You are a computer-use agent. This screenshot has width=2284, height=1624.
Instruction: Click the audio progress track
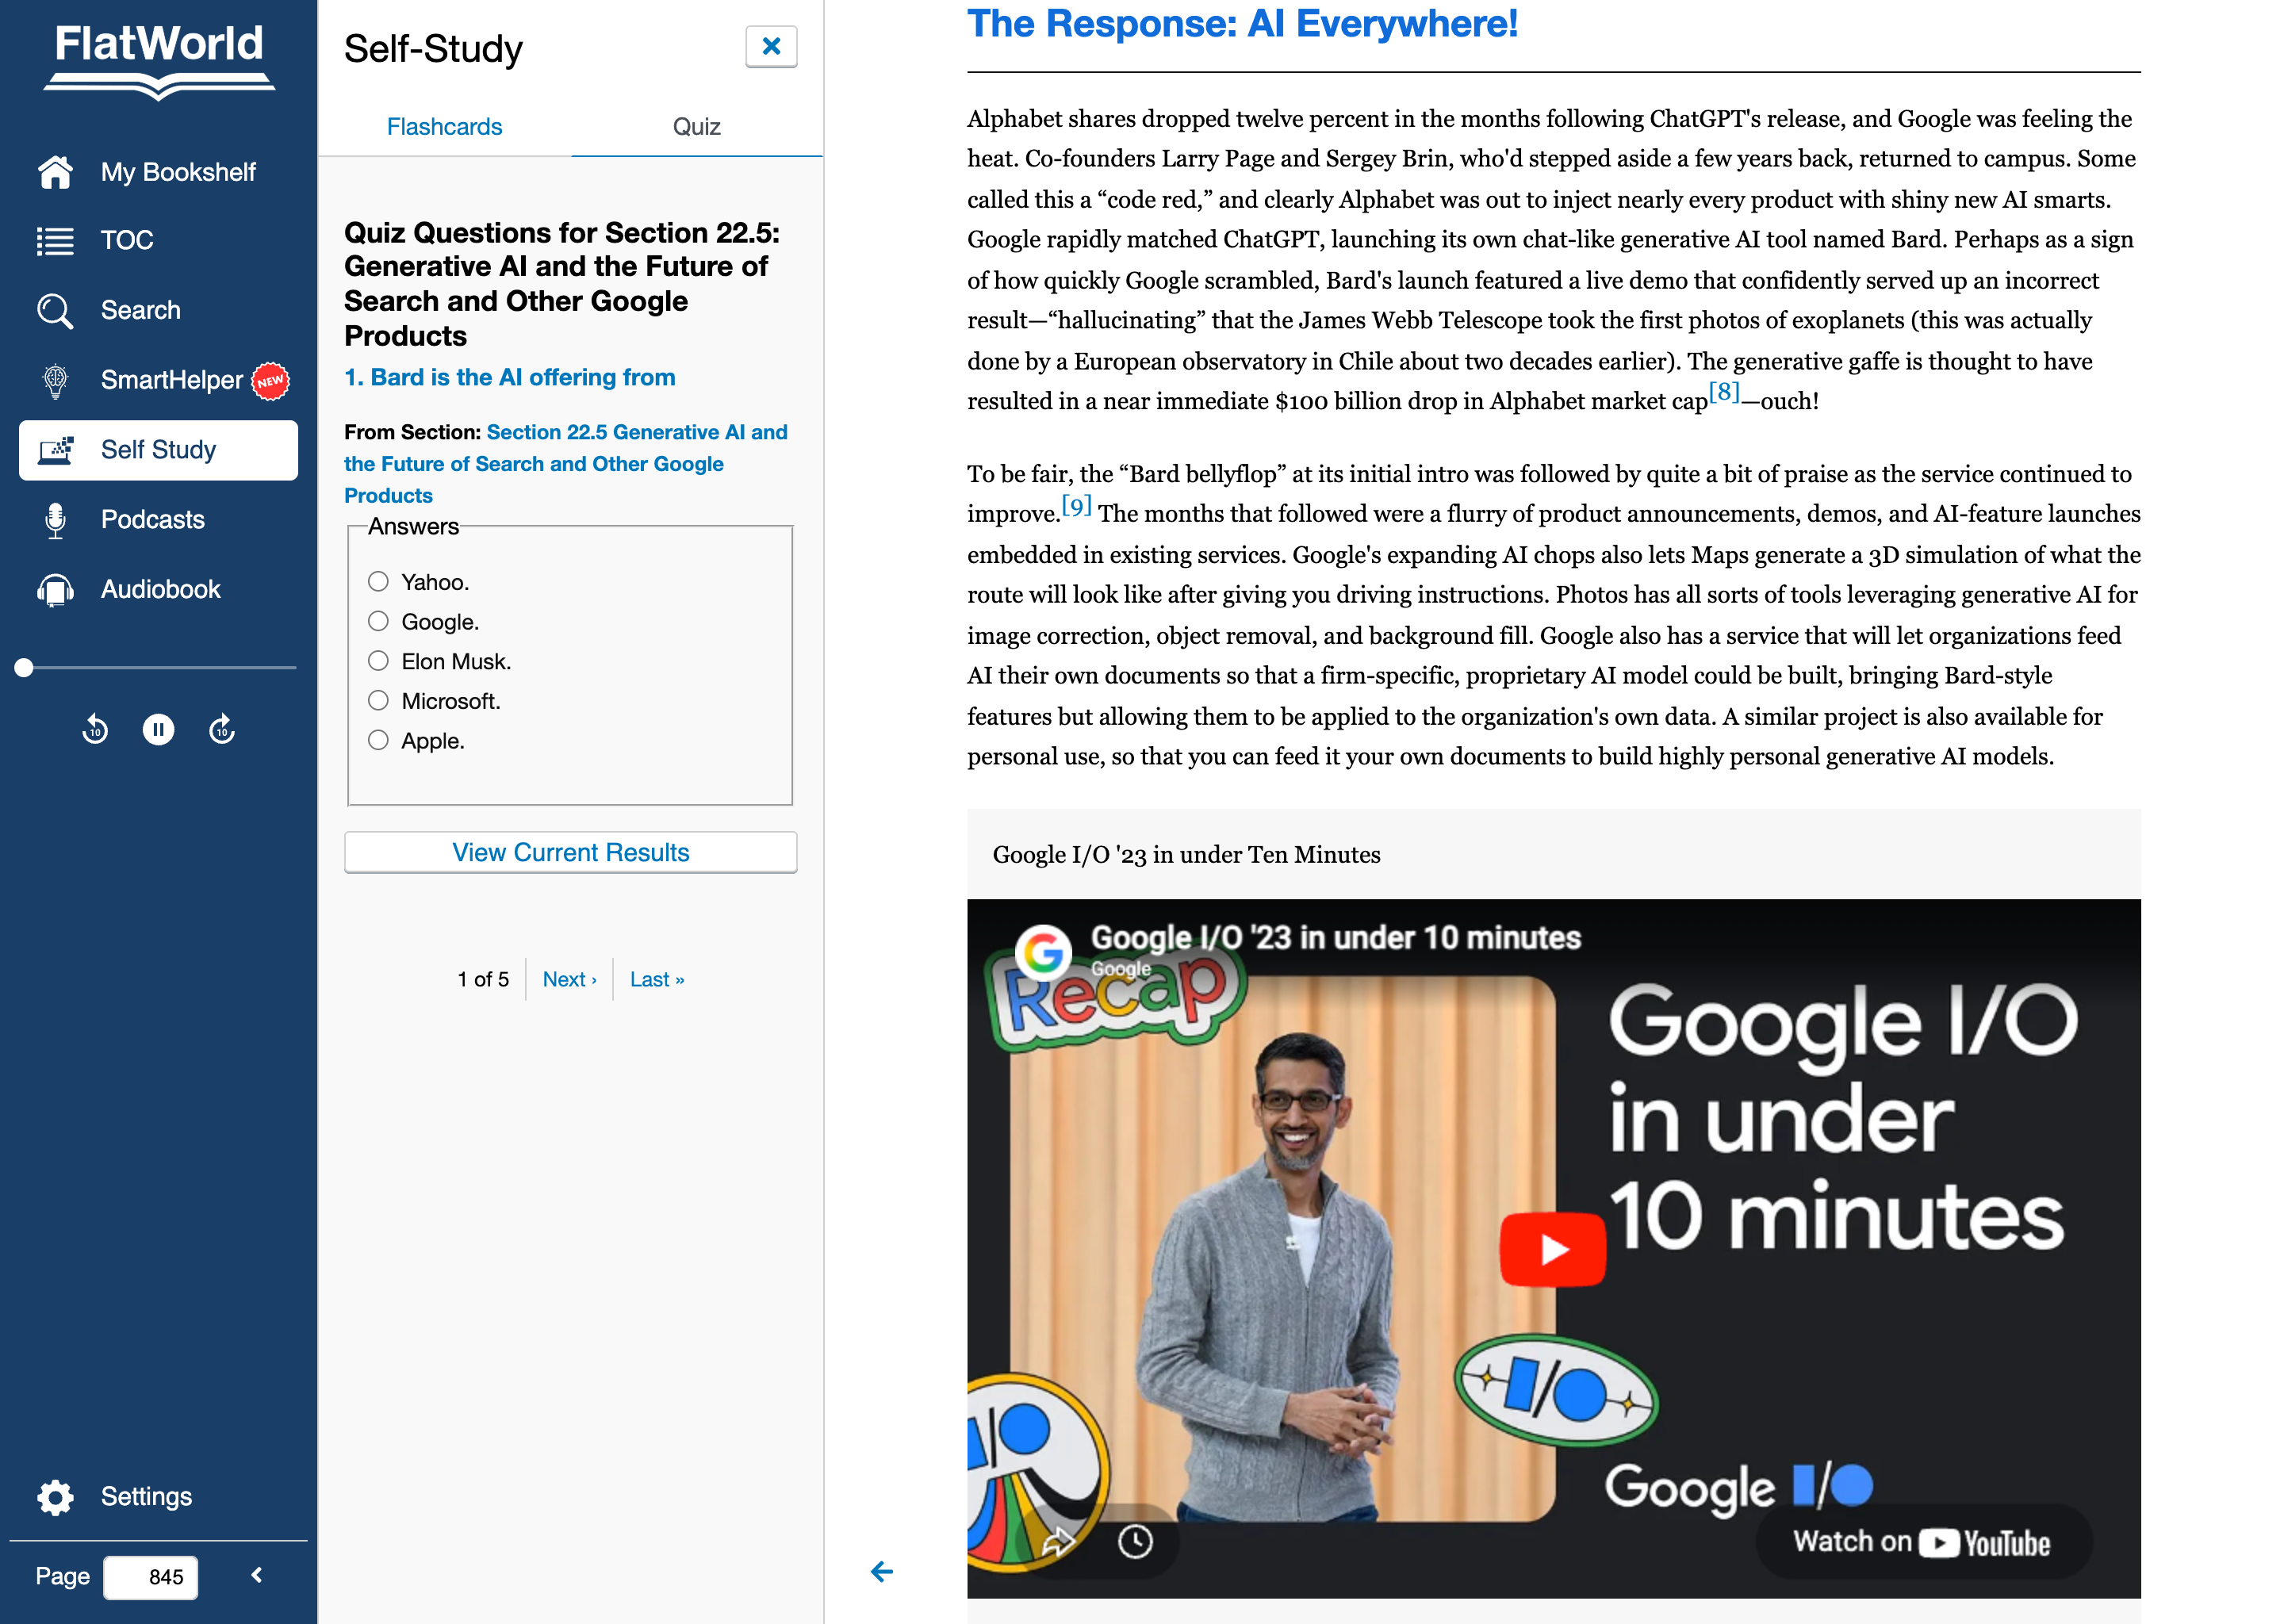158,668
